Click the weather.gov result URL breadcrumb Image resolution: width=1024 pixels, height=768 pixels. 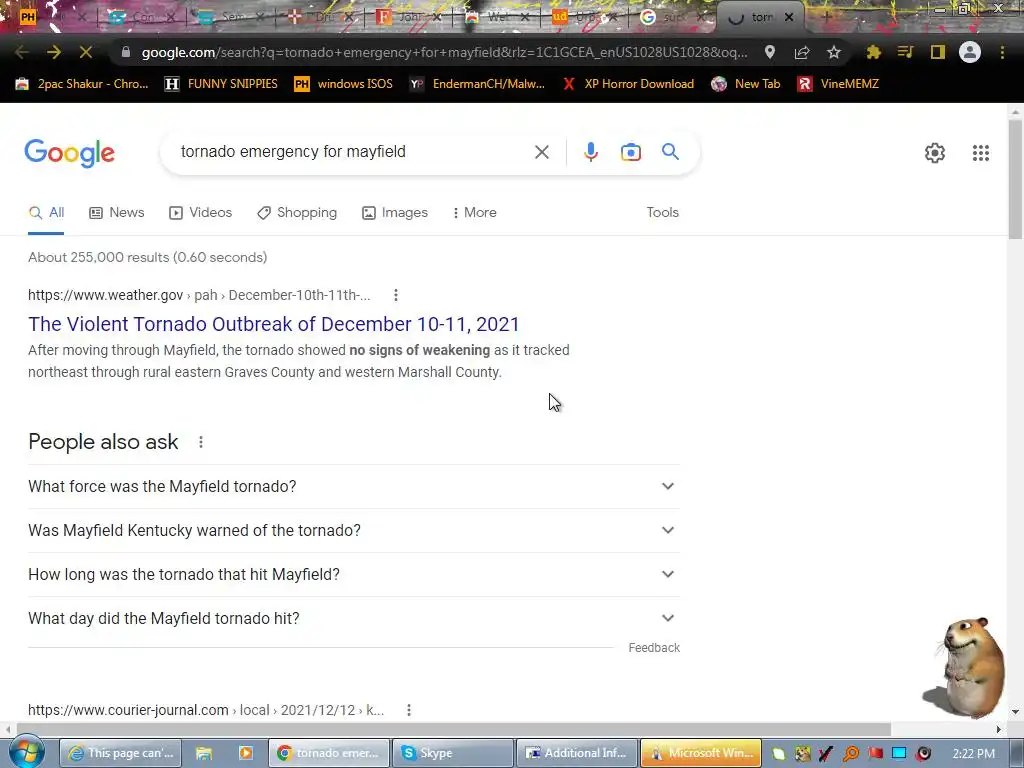coord(199,295)
